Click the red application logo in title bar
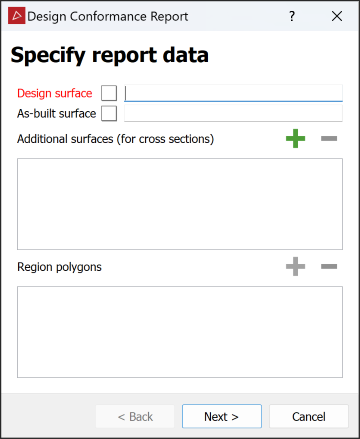The width and height of the screenshot is (360, 439). (17, 16)
